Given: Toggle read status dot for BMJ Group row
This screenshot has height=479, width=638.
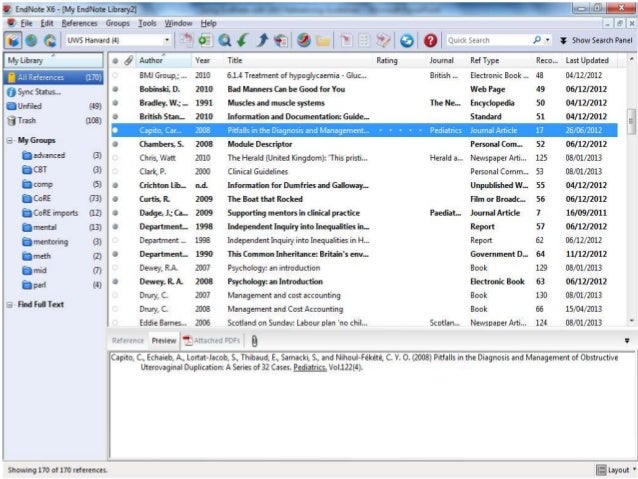Looking at the screenshot, I should point(116,75).
